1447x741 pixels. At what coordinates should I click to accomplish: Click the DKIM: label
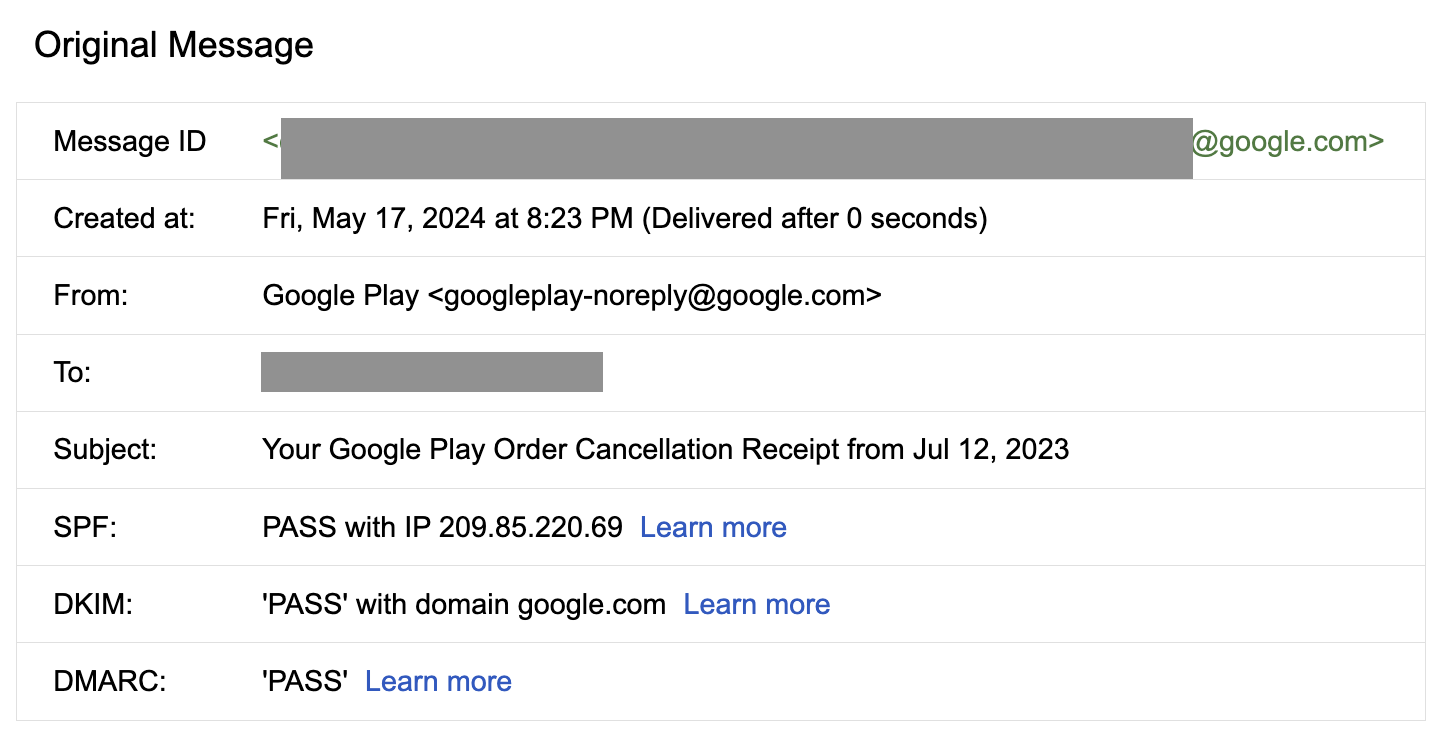click(x=92, y=604)
